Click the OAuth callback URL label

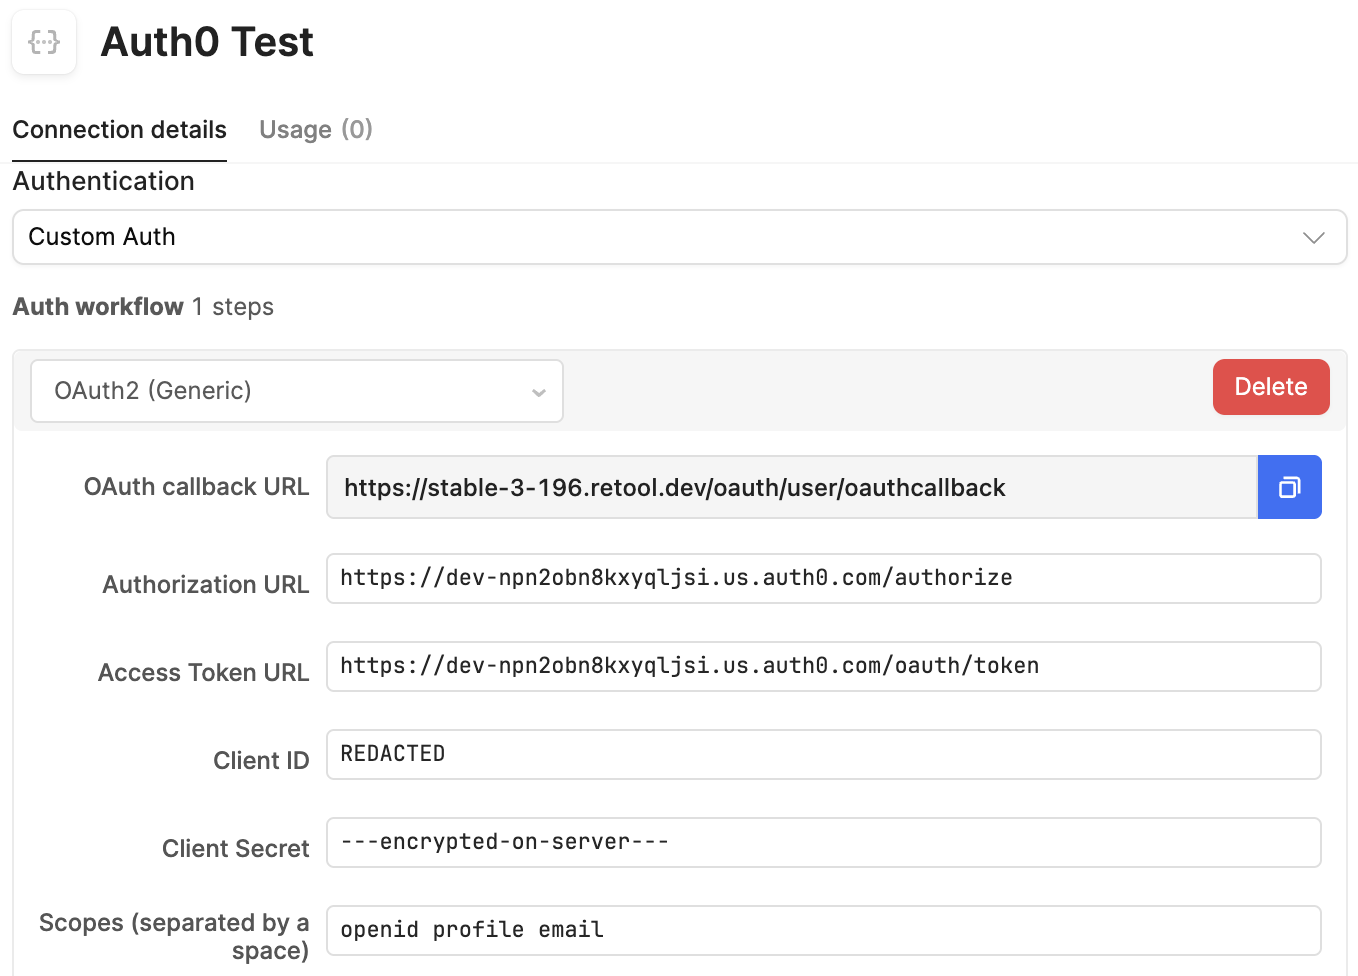point(197,487)
